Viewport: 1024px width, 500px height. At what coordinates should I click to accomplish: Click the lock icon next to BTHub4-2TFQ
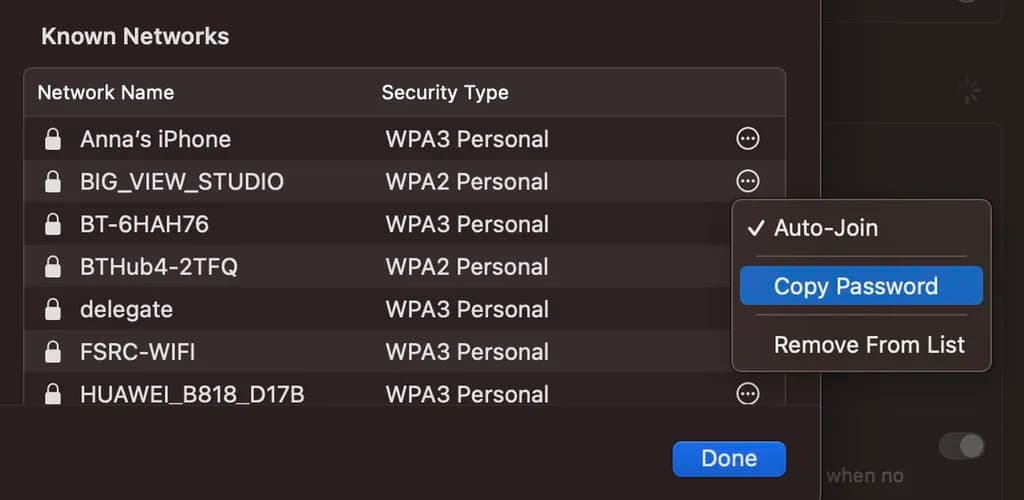[53, 267]
